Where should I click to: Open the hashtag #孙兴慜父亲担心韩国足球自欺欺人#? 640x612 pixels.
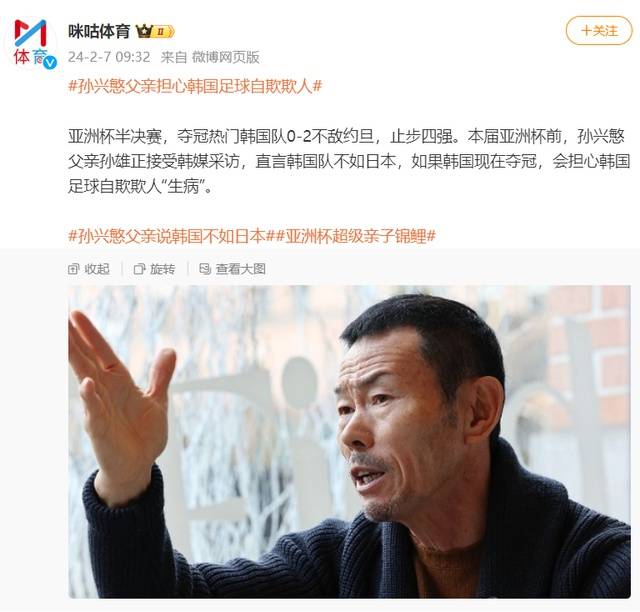[x=195, y=86]
